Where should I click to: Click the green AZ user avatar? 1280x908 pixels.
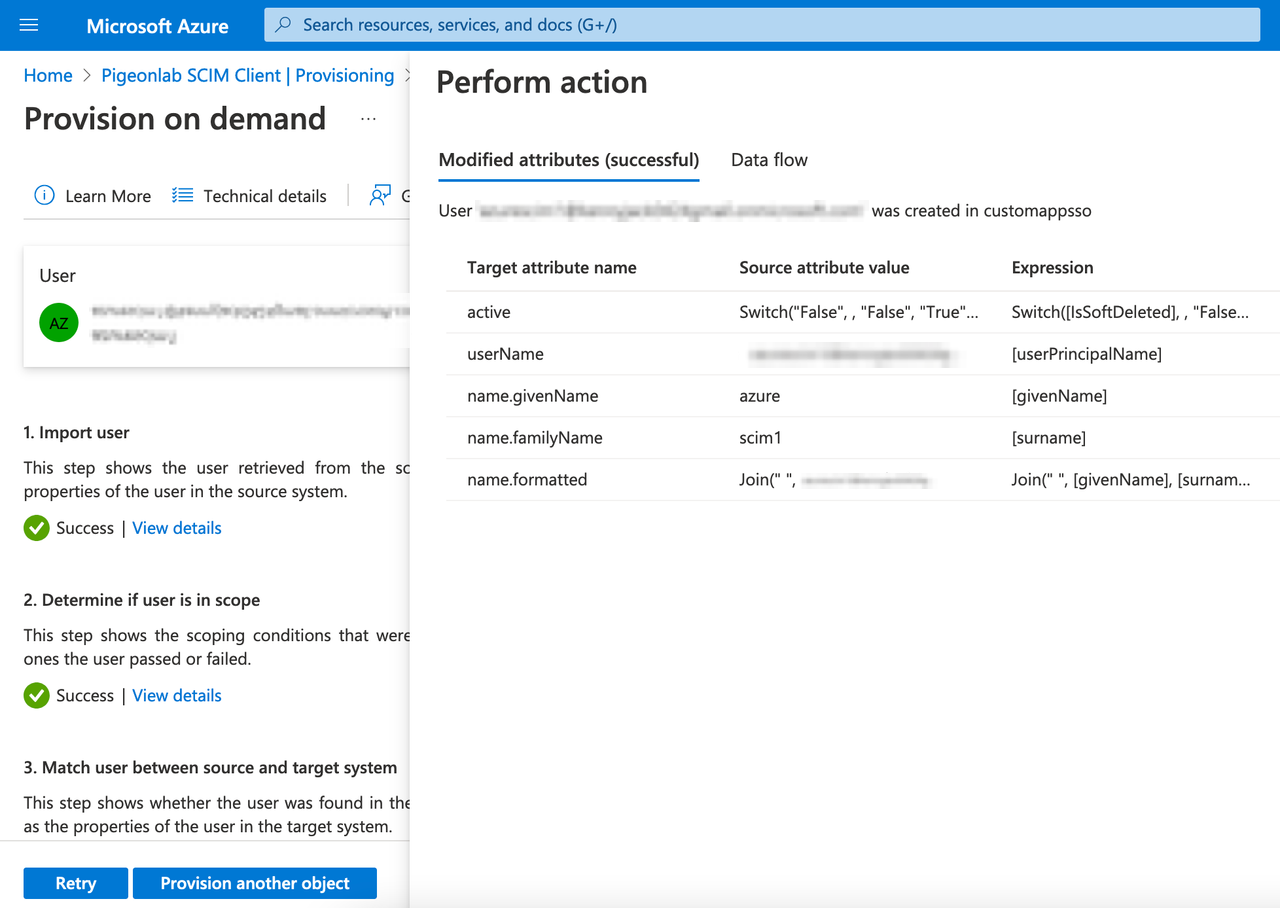(x=59, y=323)
